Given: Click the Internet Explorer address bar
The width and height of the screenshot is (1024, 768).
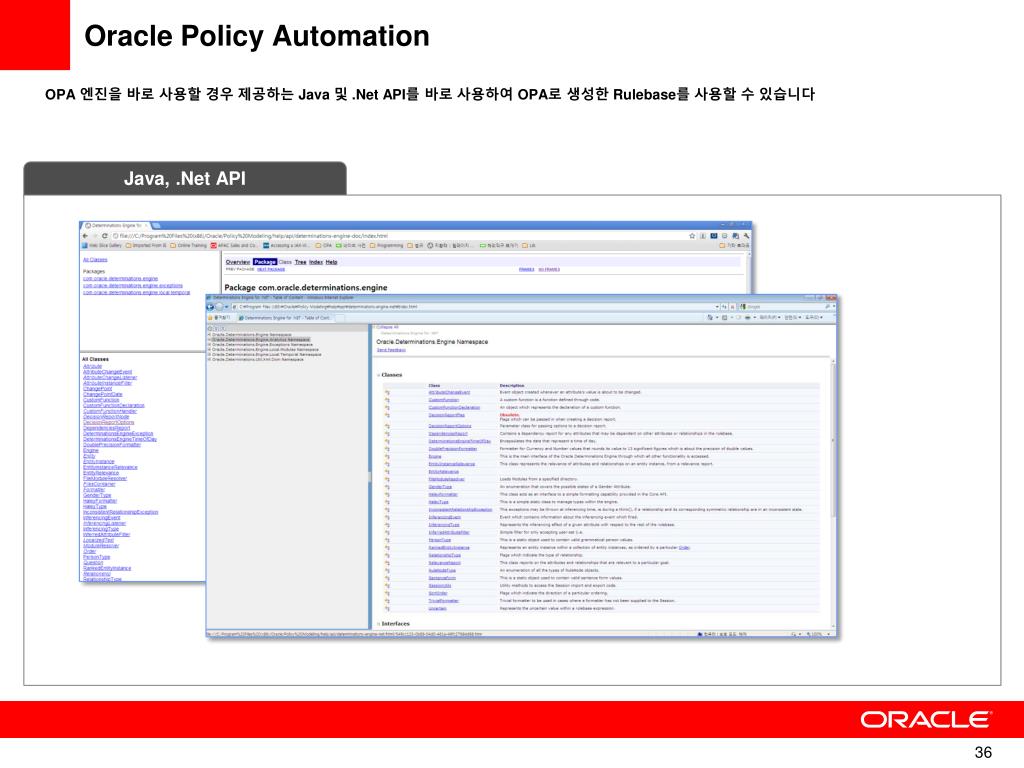Looking at the screenshot, I should [x=473, y=306].
